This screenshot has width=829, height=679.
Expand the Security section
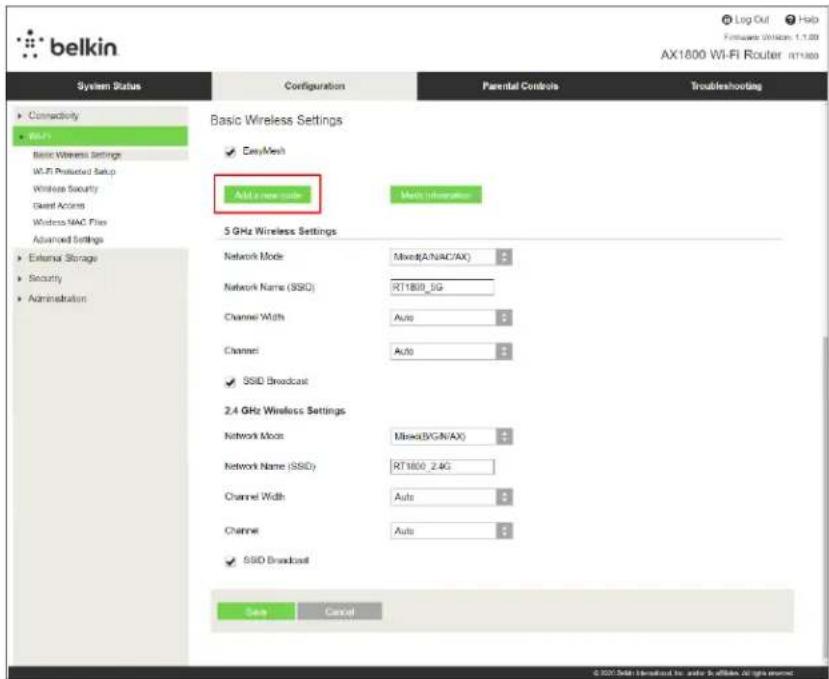tap(100, 278)
